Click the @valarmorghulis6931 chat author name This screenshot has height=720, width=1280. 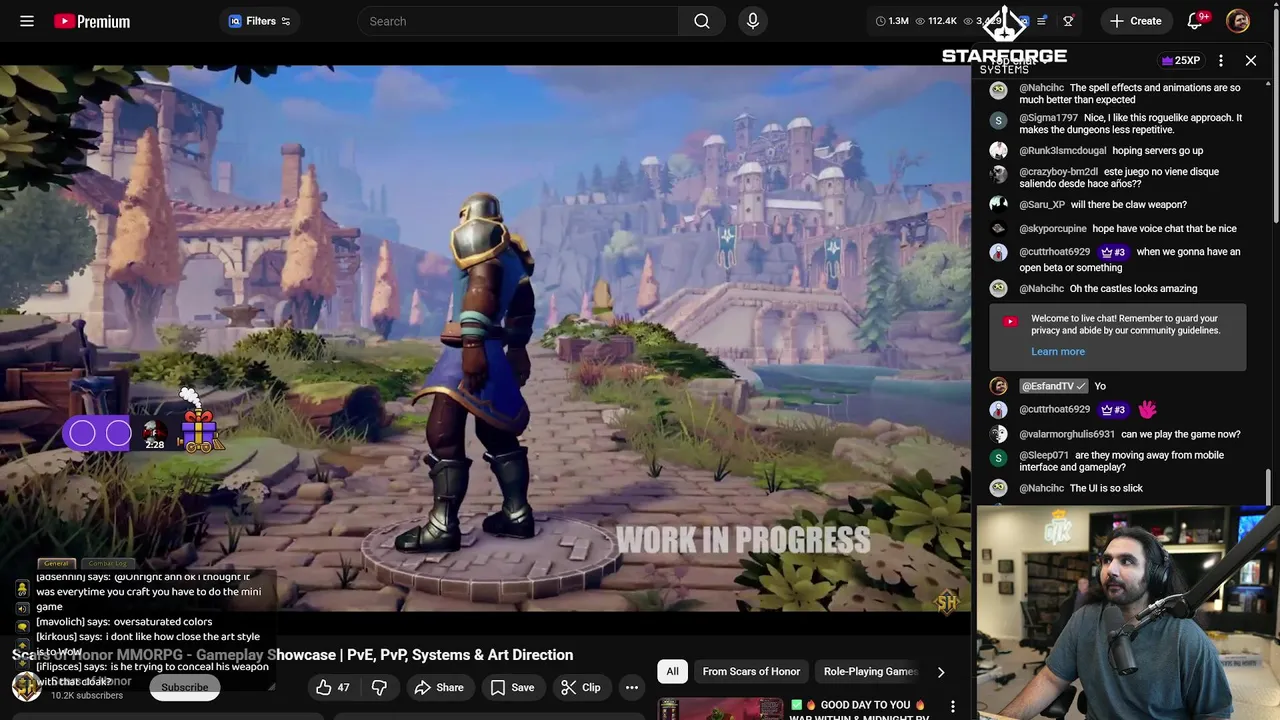1067,434
